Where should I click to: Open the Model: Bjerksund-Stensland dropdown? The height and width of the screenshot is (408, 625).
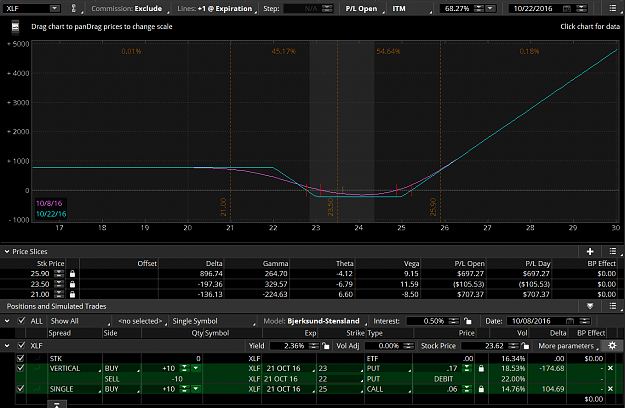click(x=315, y=321)
